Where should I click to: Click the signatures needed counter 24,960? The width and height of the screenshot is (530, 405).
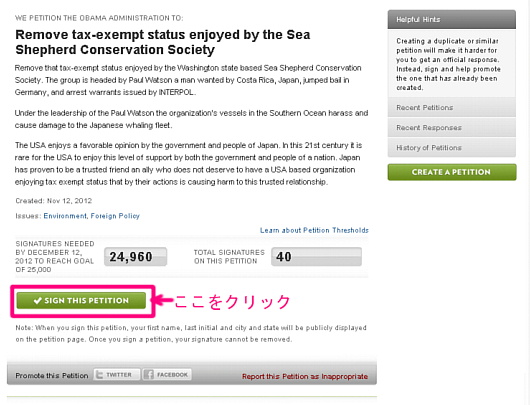[135, 257]
